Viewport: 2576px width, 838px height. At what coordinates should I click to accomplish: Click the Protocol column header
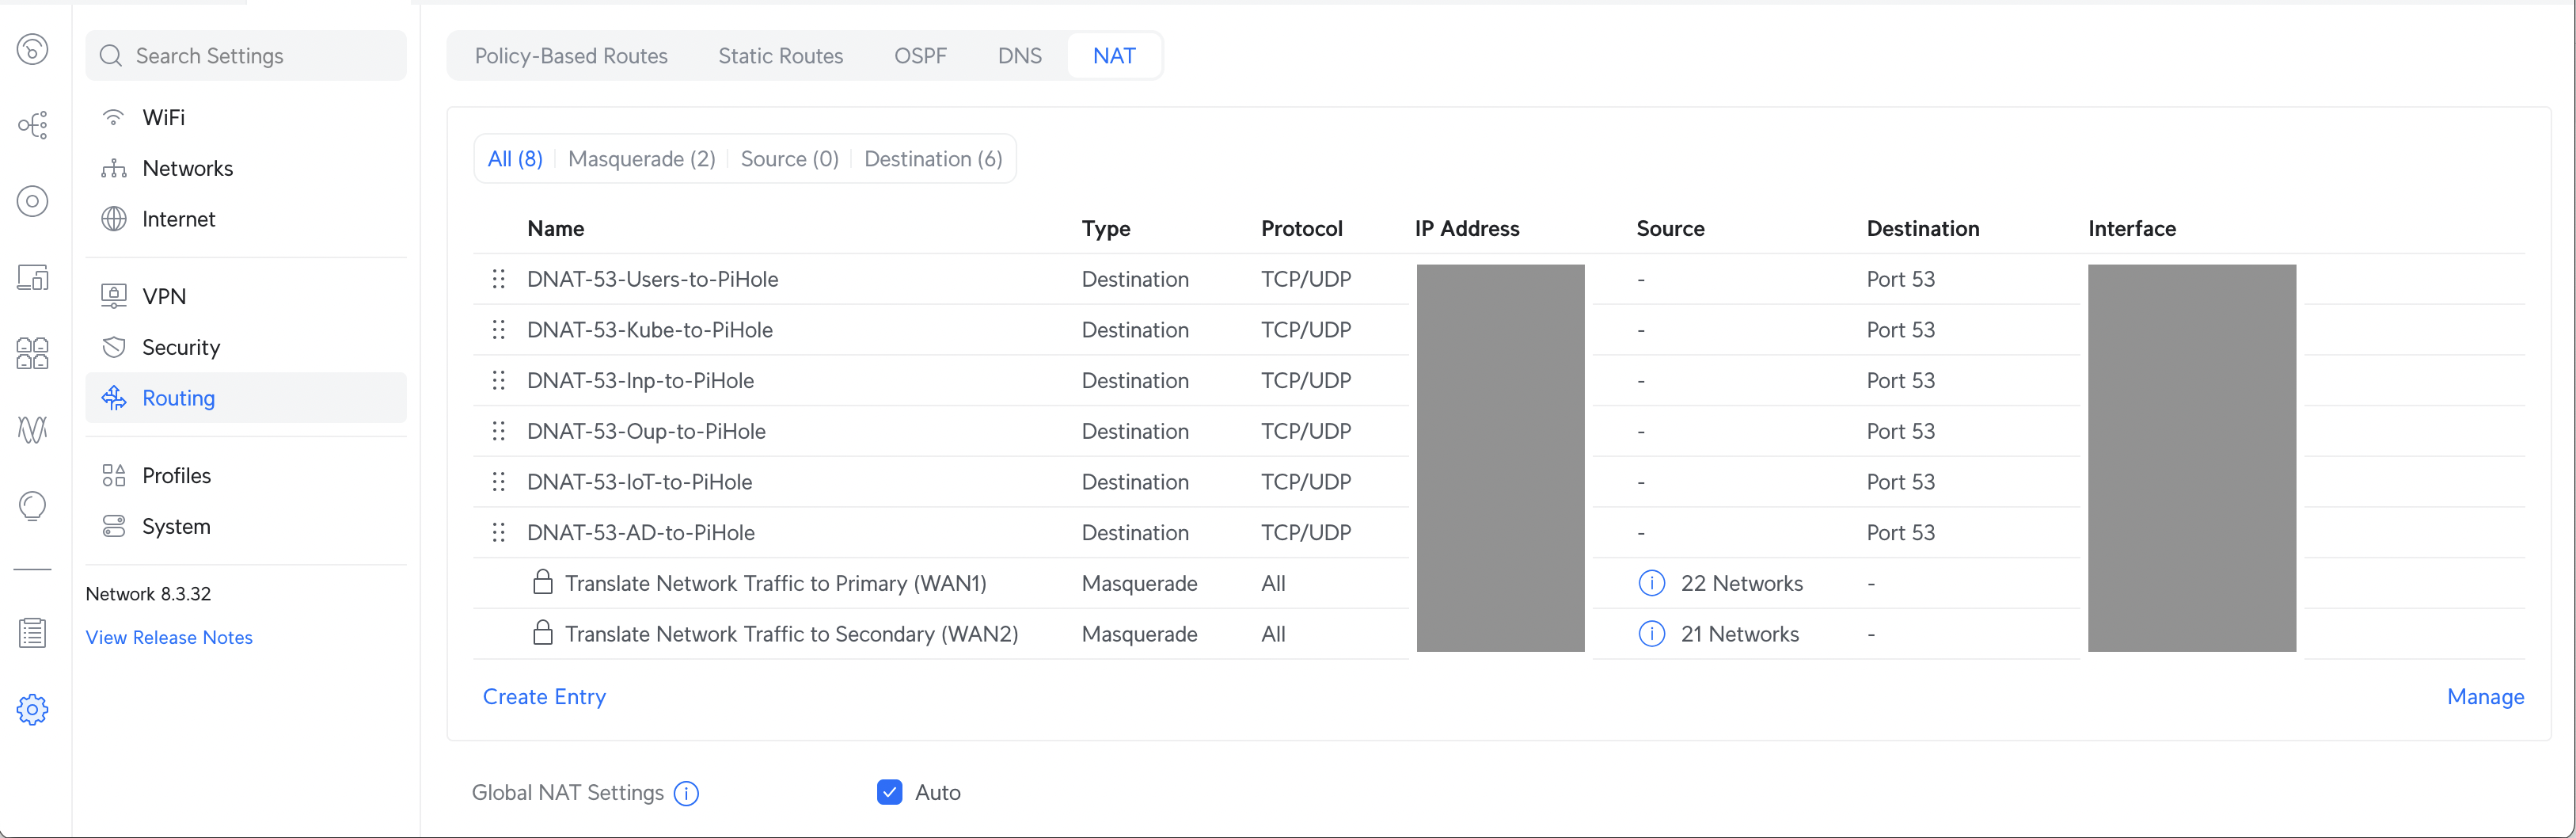click(1301, 229)
